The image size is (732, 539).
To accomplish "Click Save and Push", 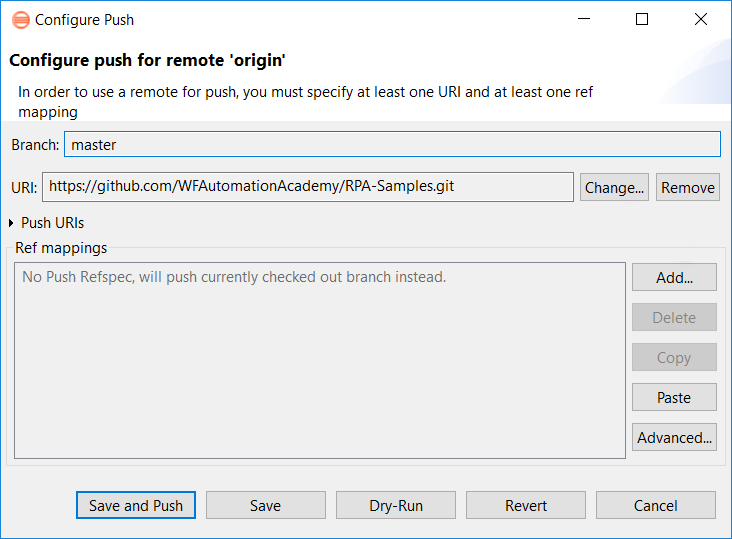I will tap(136, 505).
